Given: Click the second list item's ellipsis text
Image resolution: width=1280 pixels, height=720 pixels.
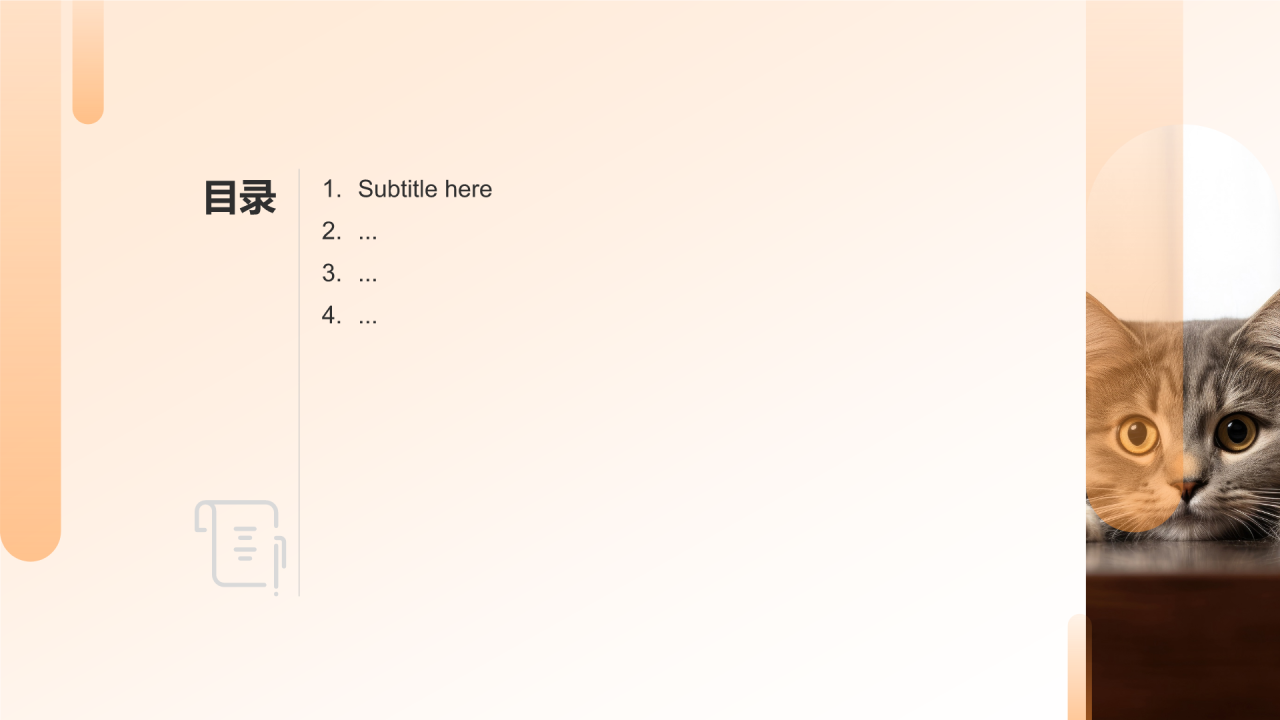Looking at the screenshot, I should (368, 232).
